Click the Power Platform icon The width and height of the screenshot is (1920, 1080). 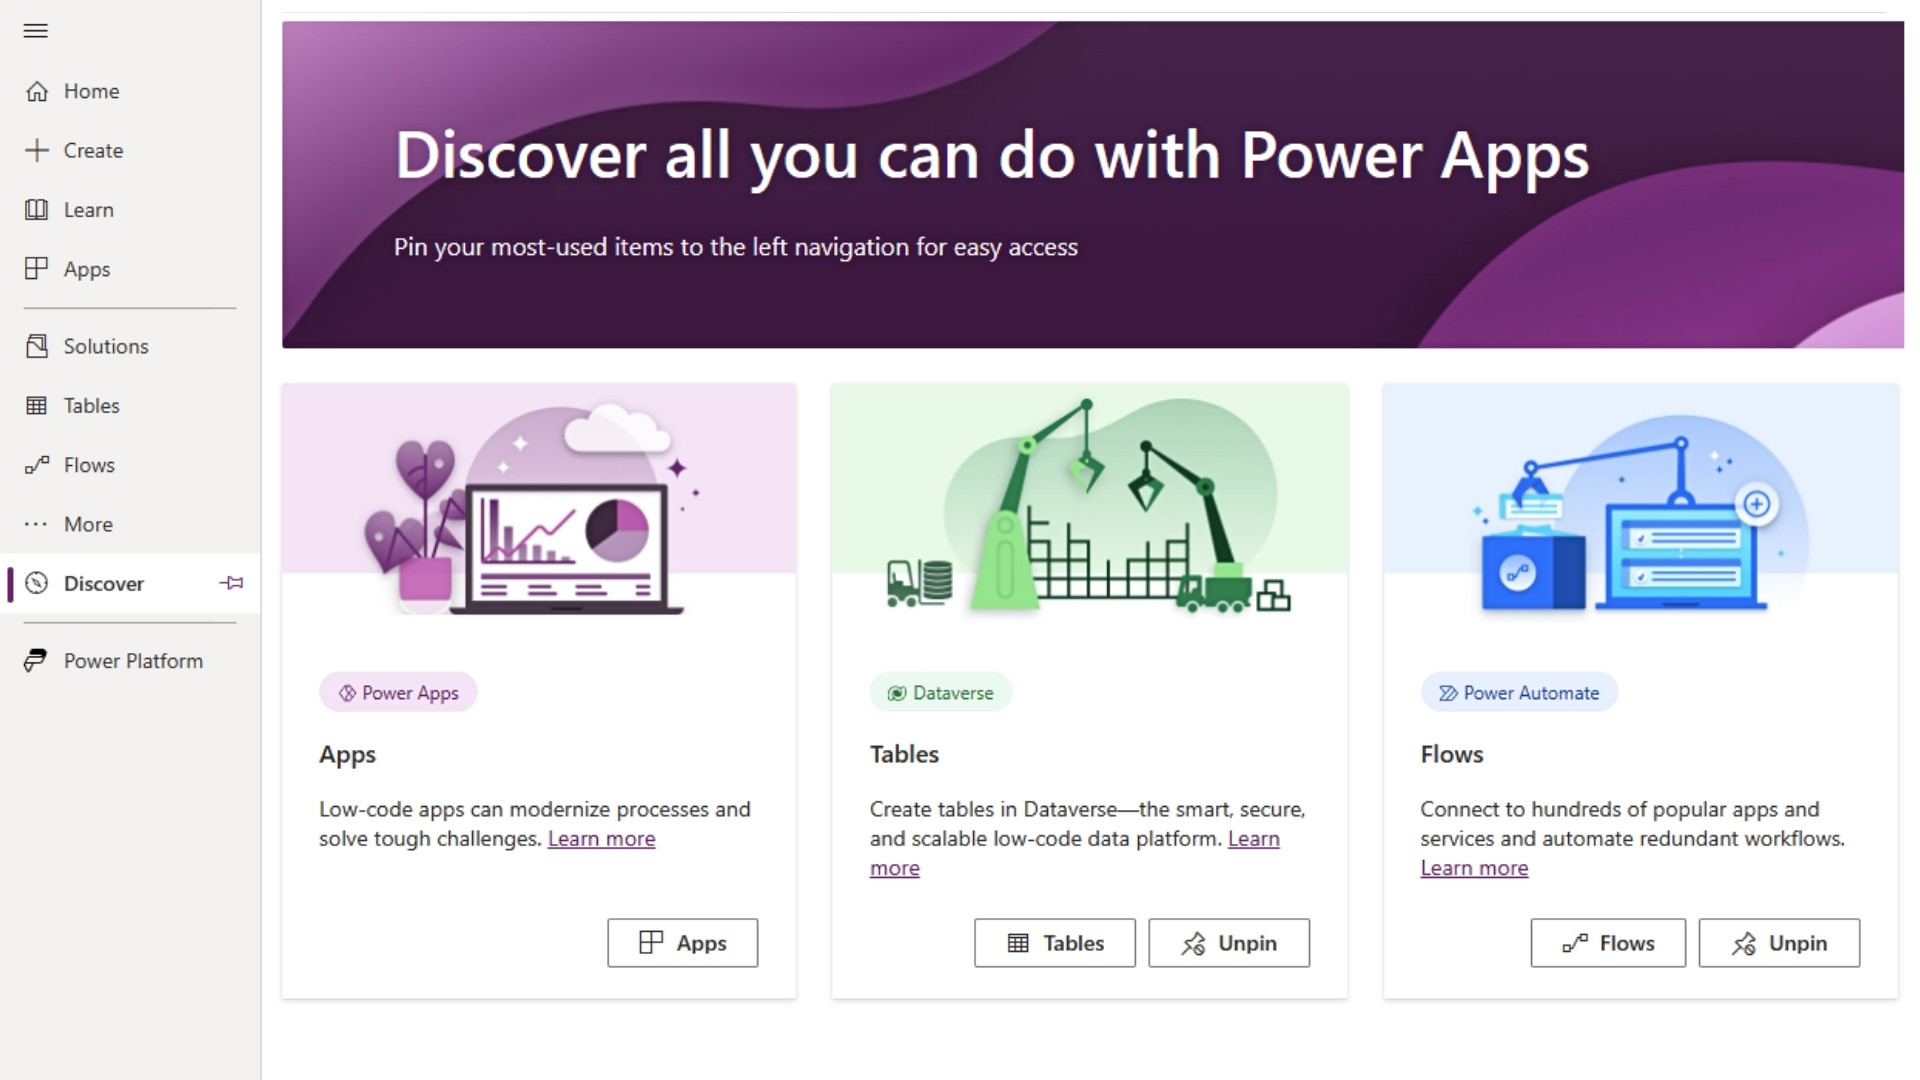point(37,660)
